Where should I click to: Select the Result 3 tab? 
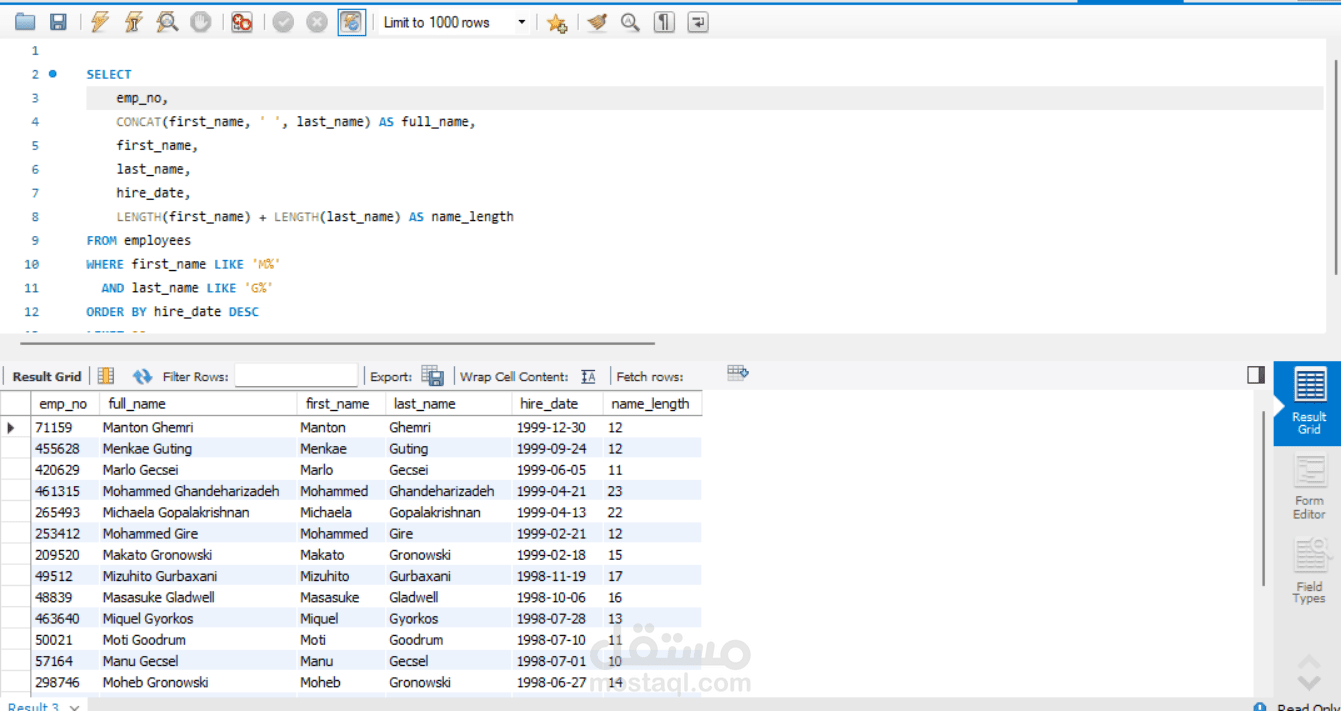[34, 706]
